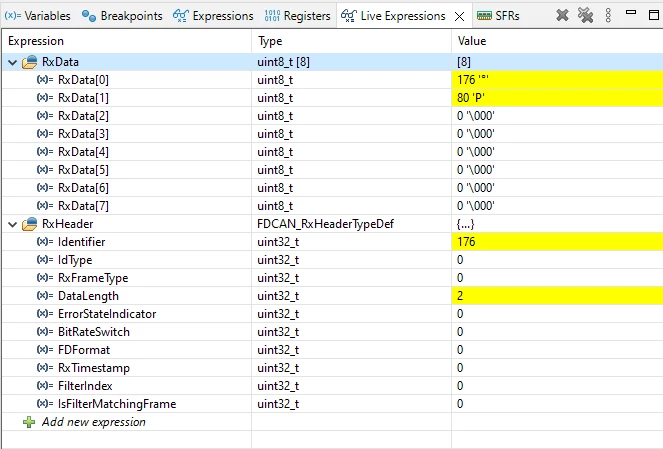Open the view menu three-dots icon
The height and width of the screenshot is (449, 663).
pos(608,16)
